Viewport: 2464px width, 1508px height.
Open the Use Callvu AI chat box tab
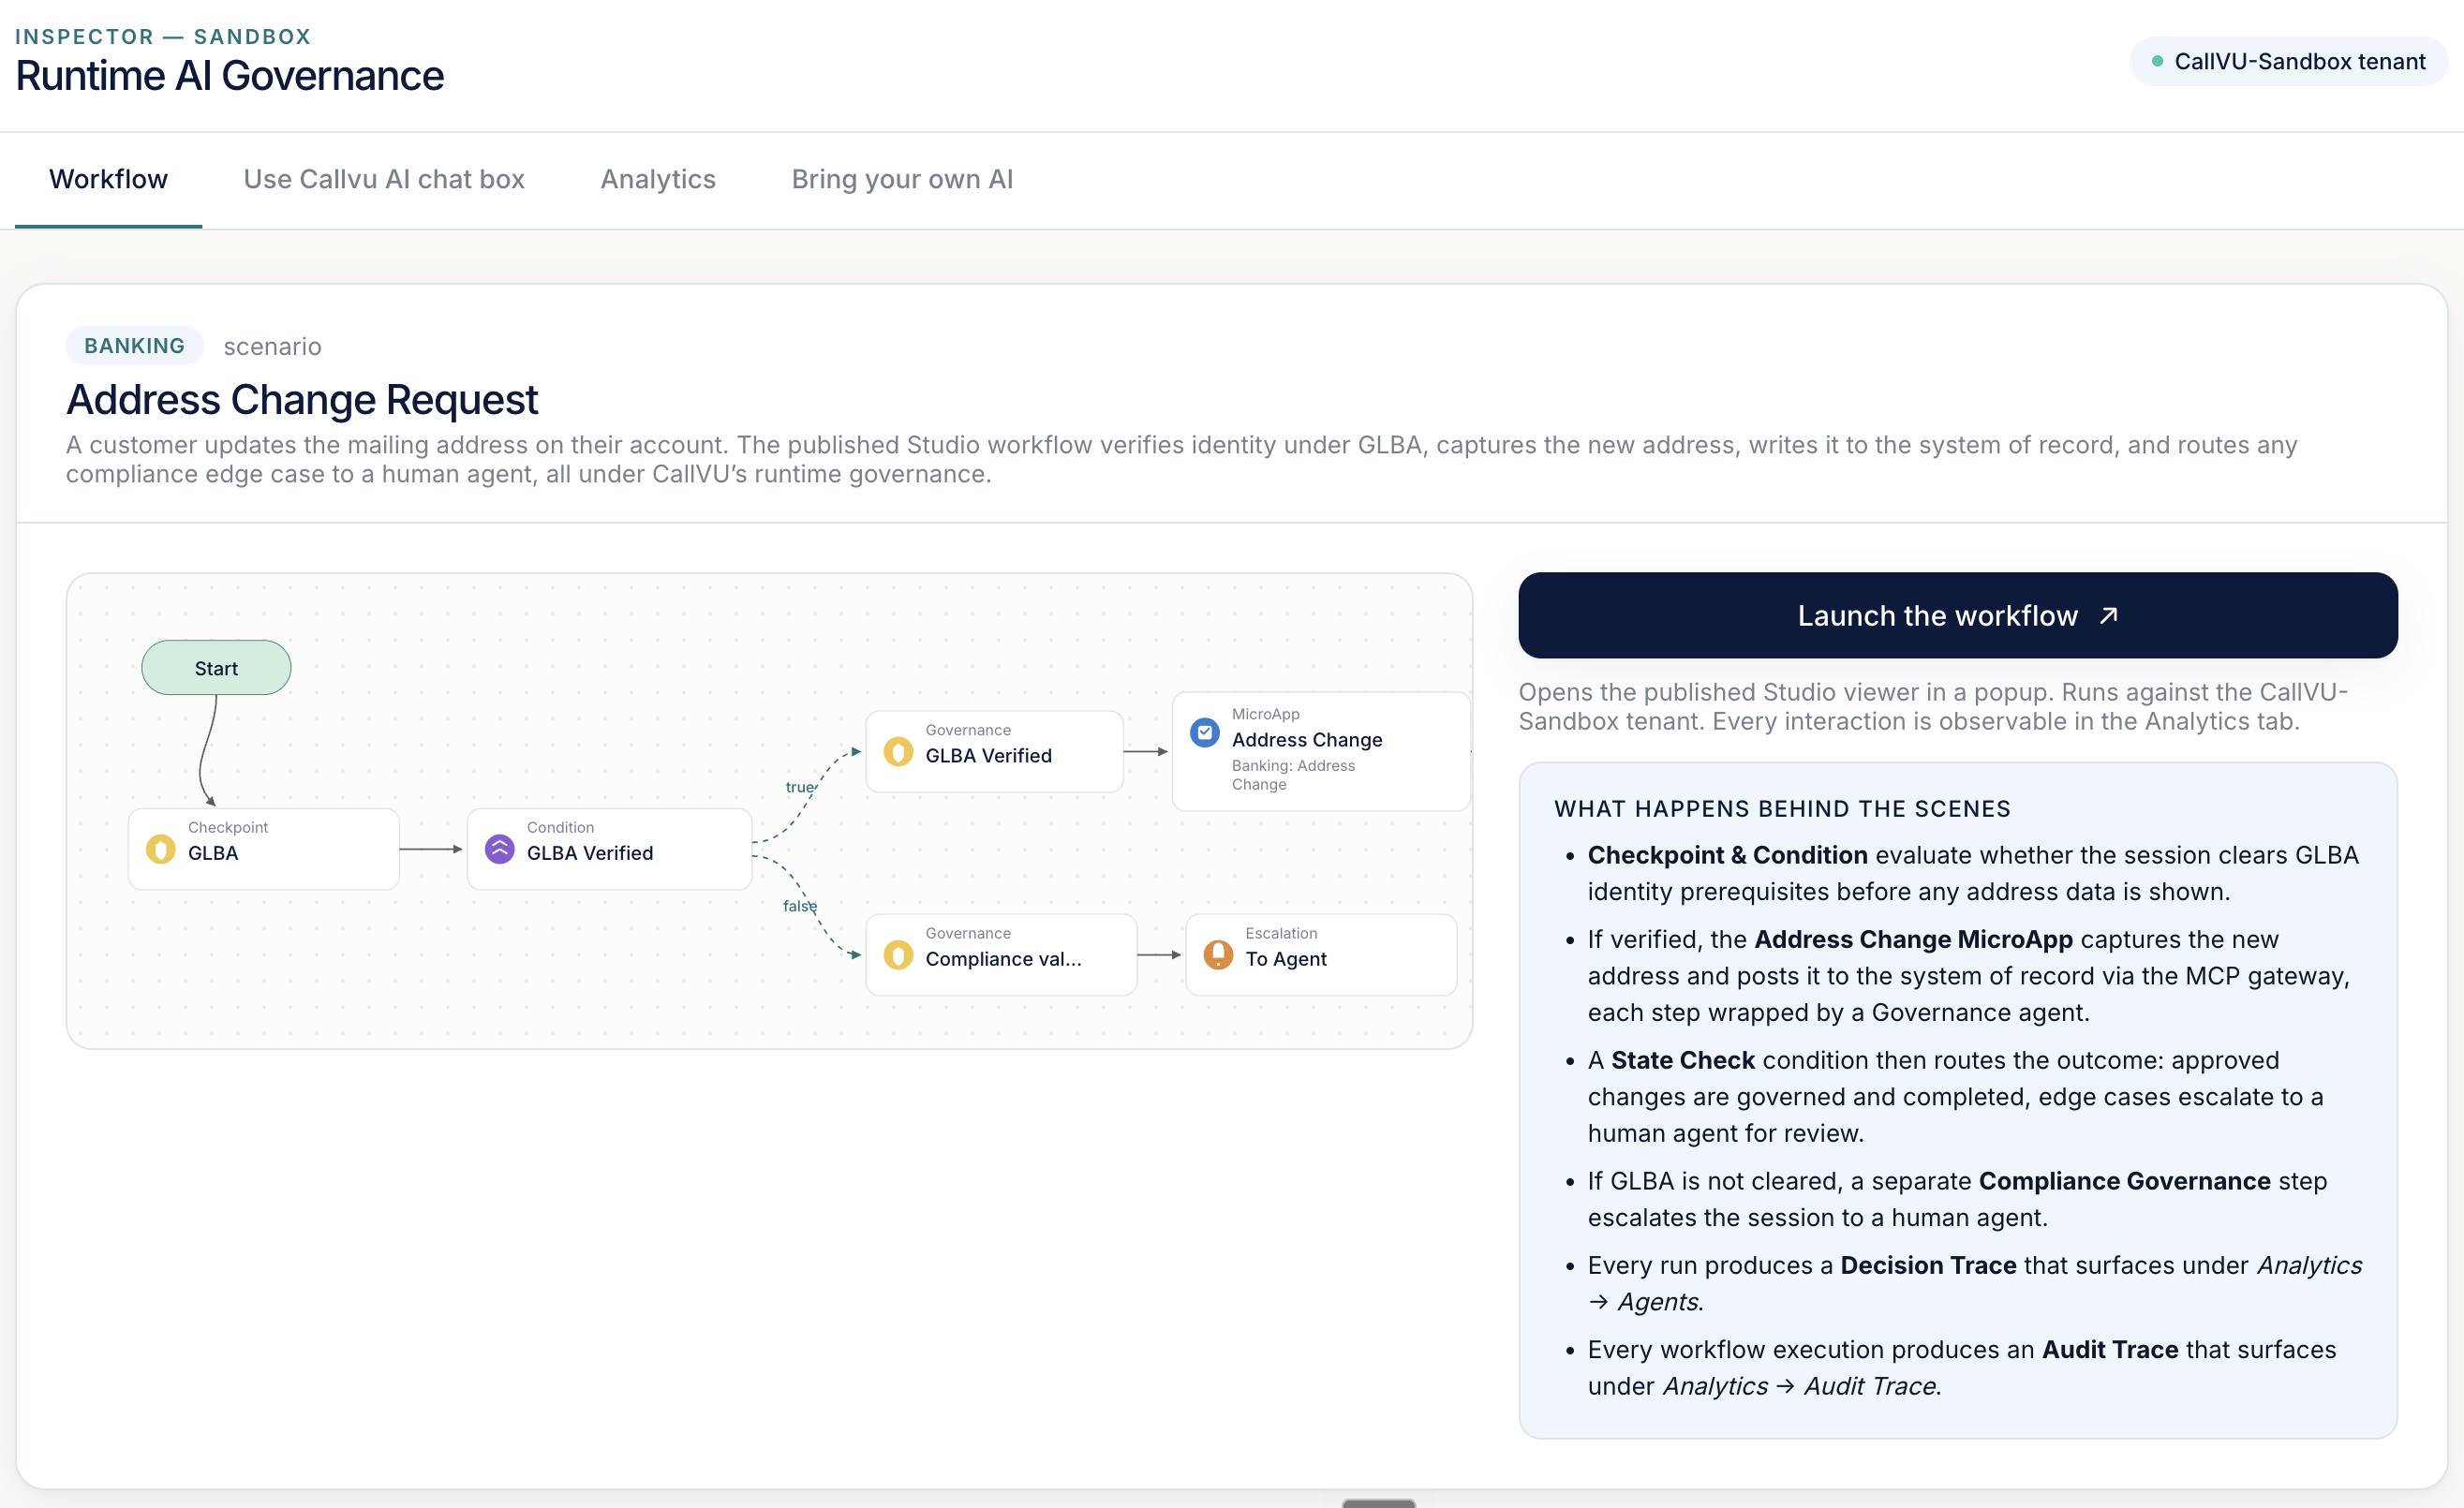click(x=384, y=179)
